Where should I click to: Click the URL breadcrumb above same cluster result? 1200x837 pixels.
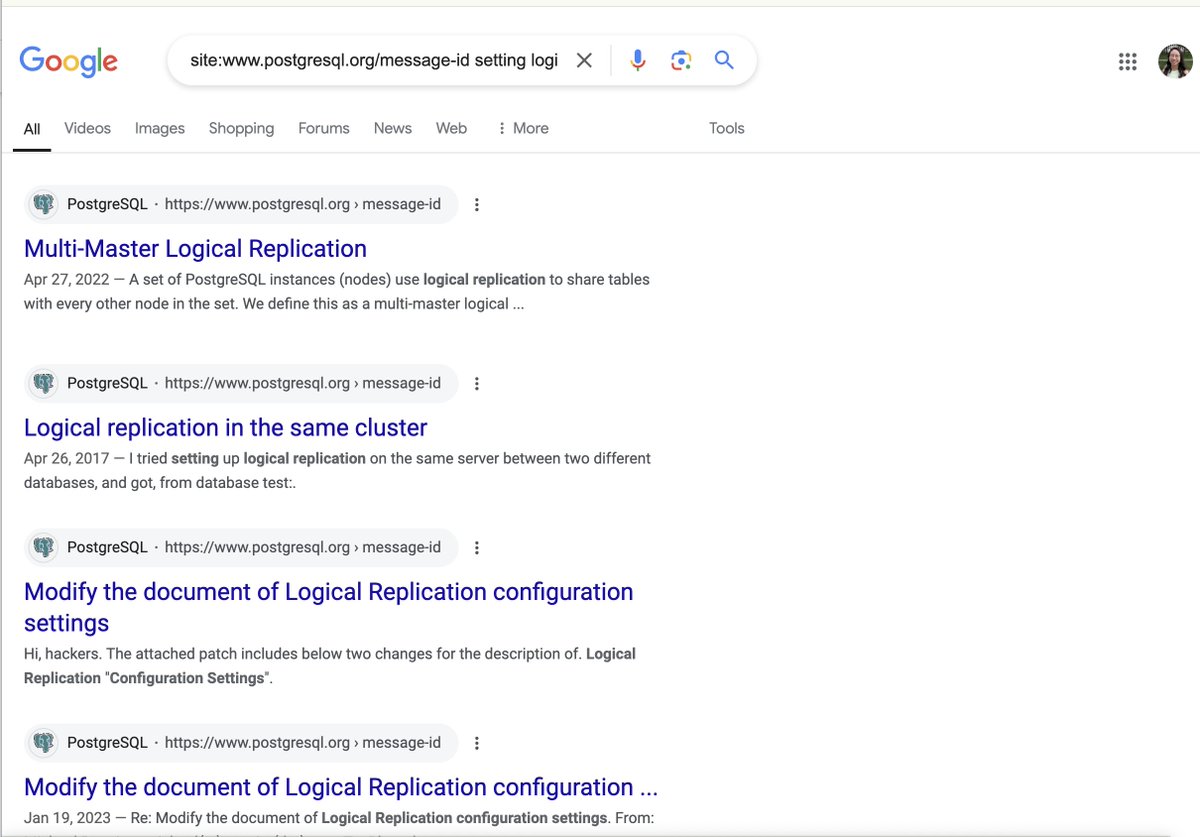(302, 384)
